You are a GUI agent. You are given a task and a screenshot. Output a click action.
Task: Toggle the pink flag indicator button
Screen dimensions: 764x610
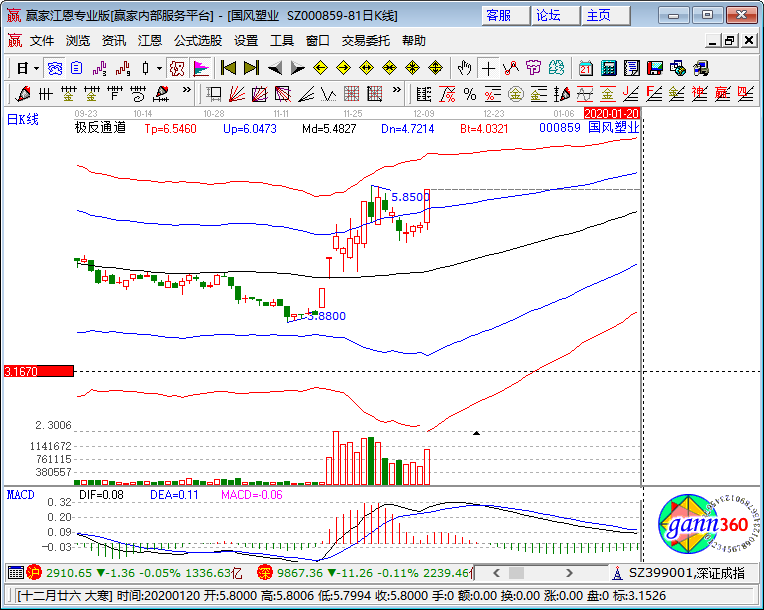coord(201,68)
